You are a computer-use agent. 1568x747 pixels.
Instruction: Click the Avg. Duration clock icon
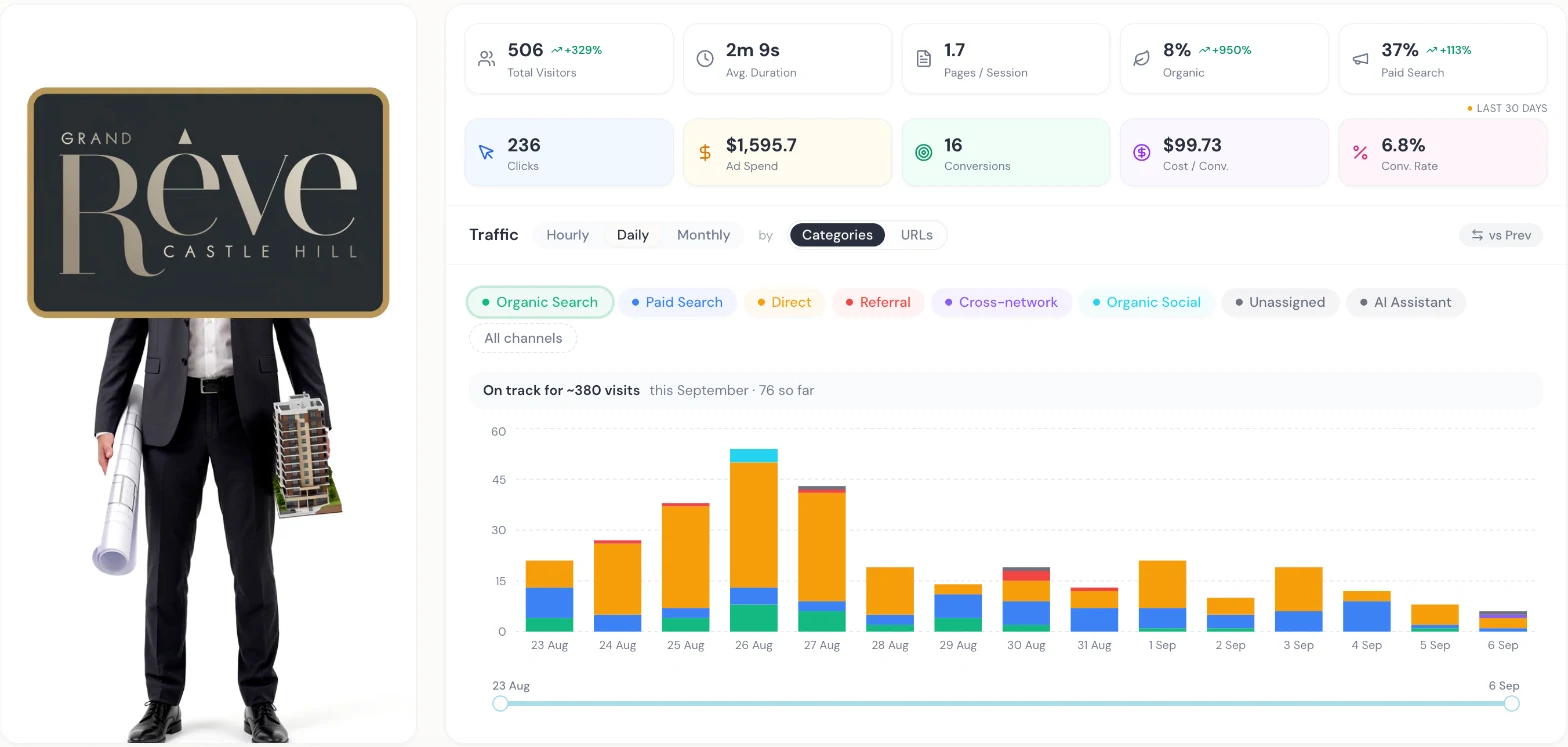click(705, 59)
